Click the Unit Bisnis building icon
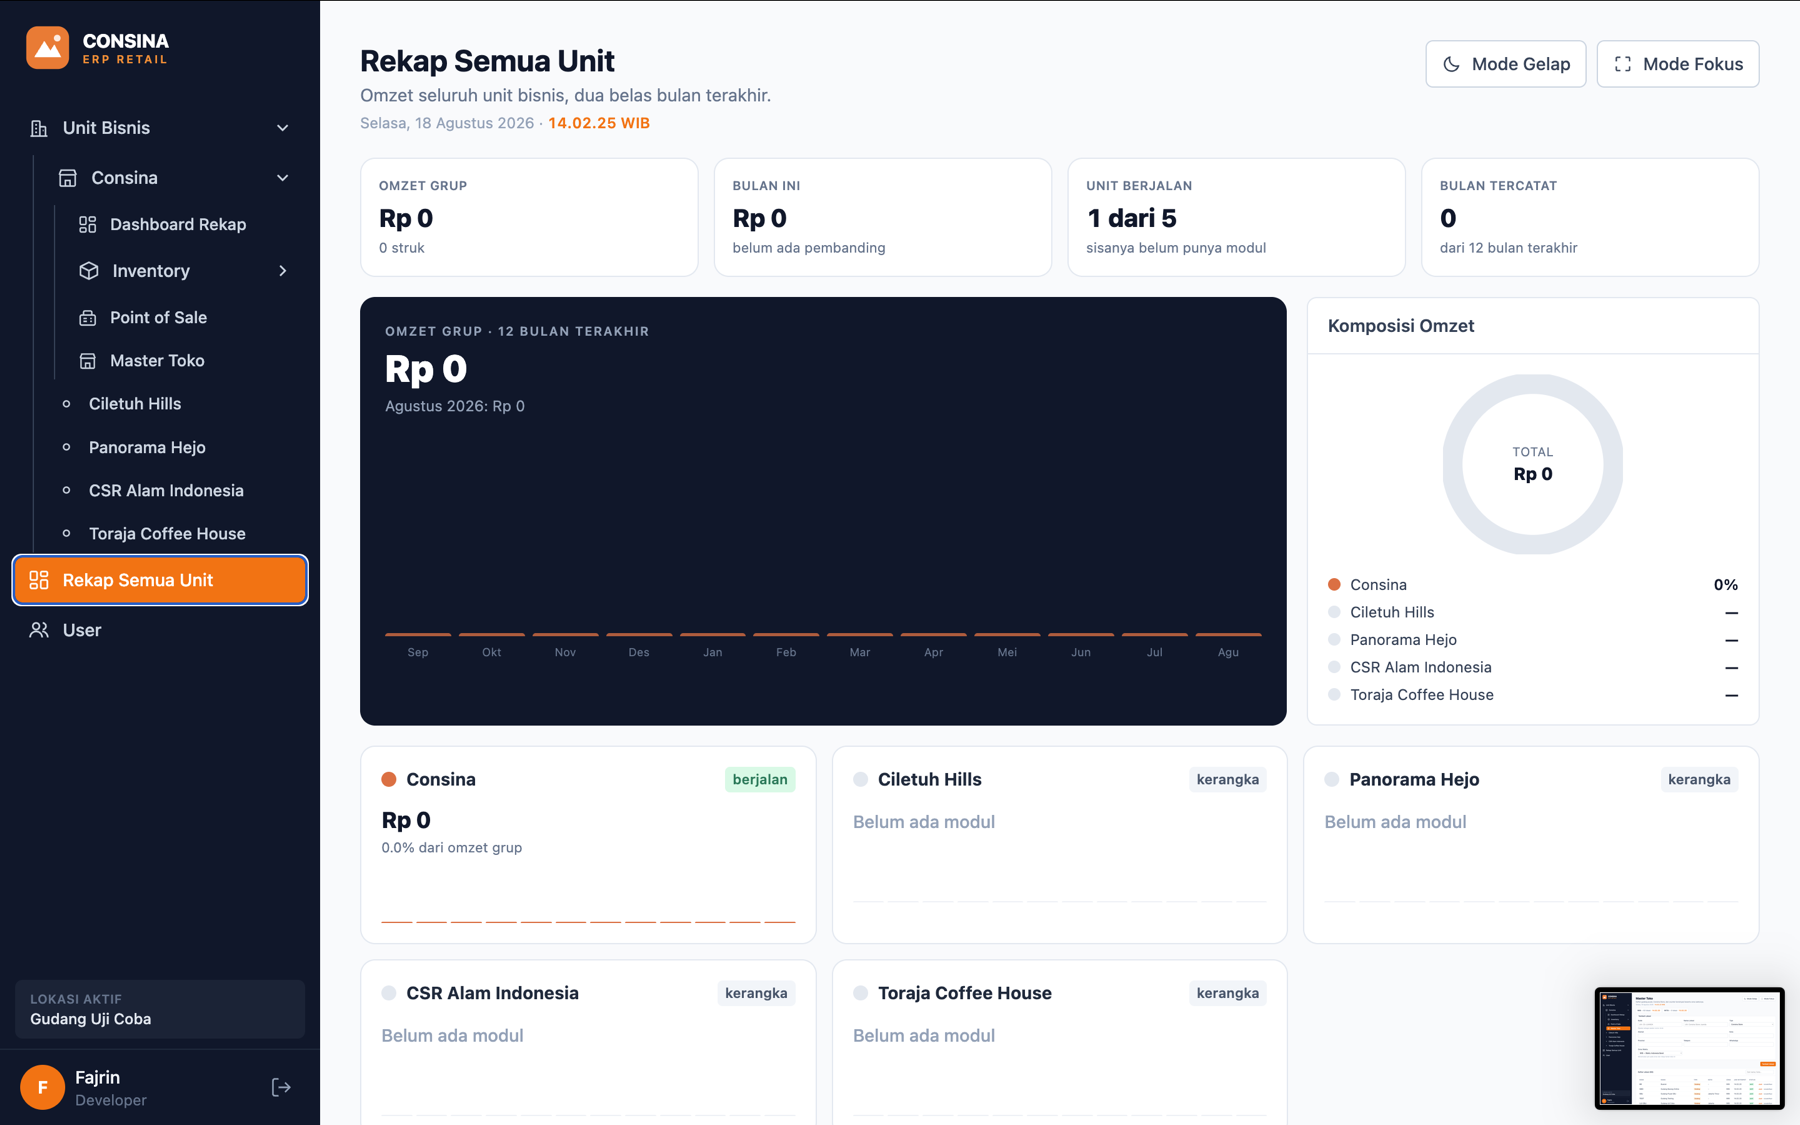The image size is (1800, 1125). (39, 128)
